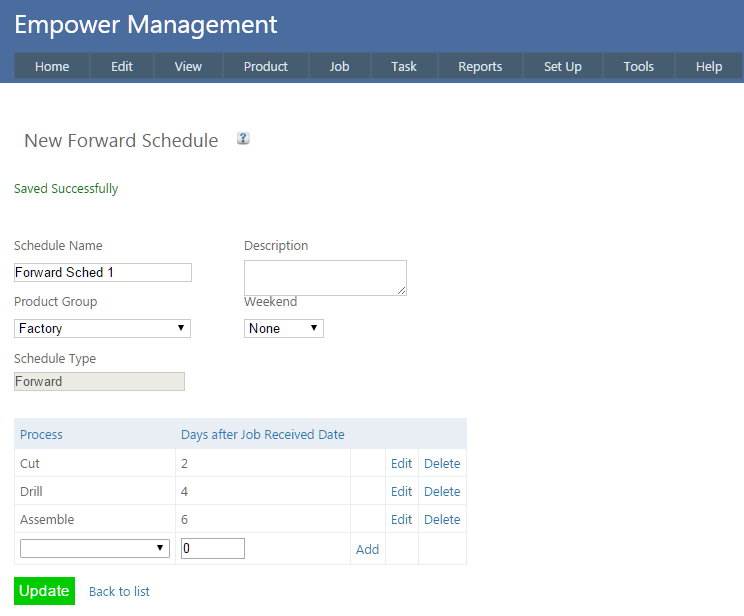
Task: Open the Home menu
Action: [x=52, y=66]
